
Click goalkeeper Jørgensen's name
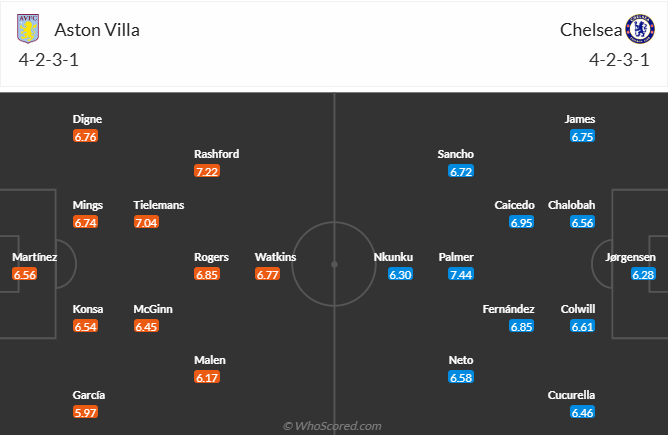(x=630, y=257)
